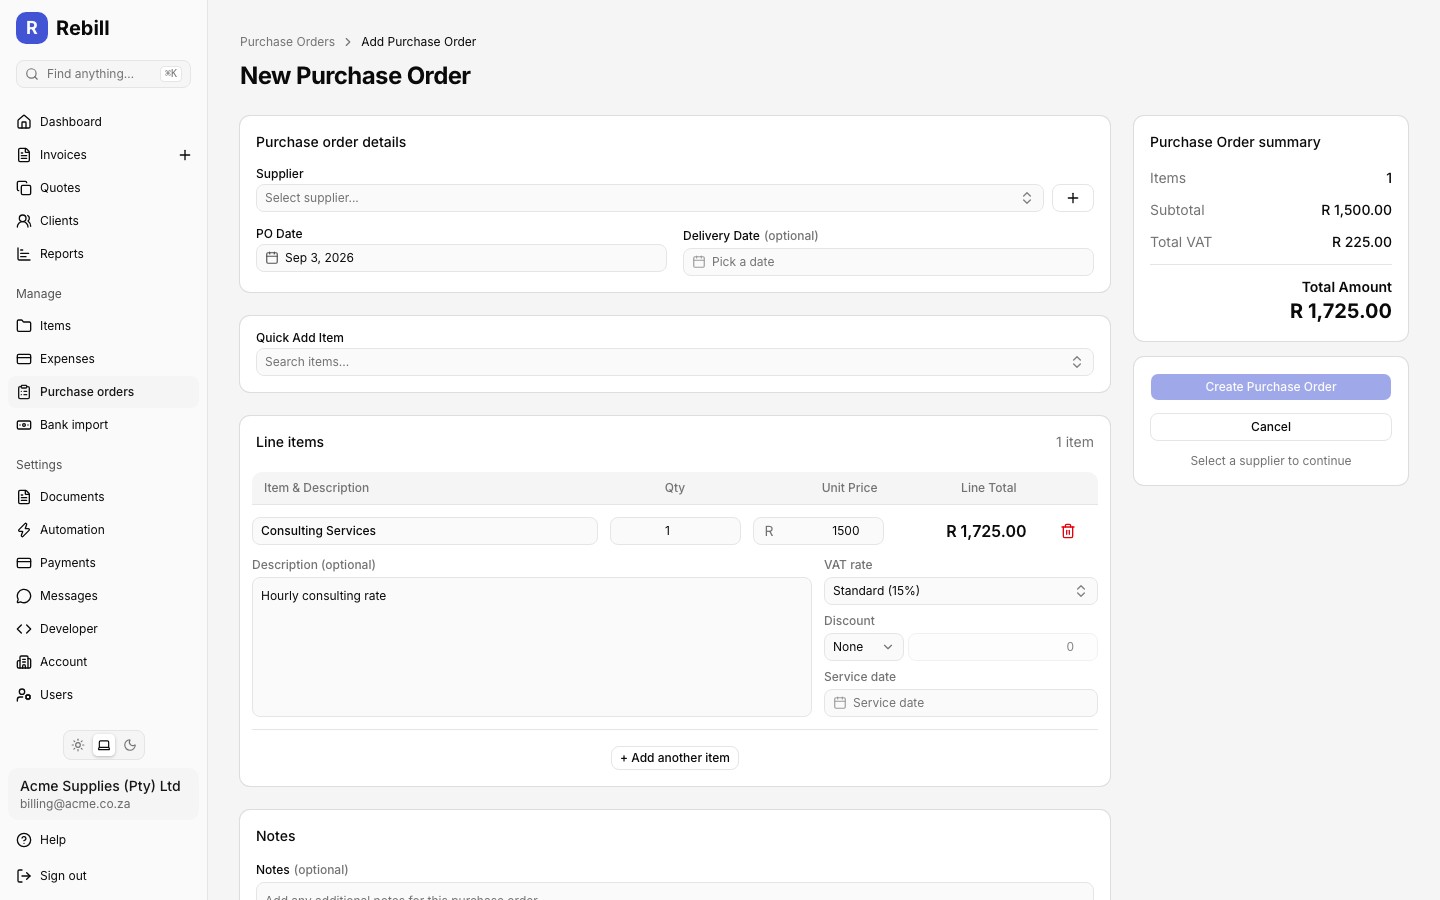Open the VAT rate Standard (15%) dropdown

click(x=961, y=591)
